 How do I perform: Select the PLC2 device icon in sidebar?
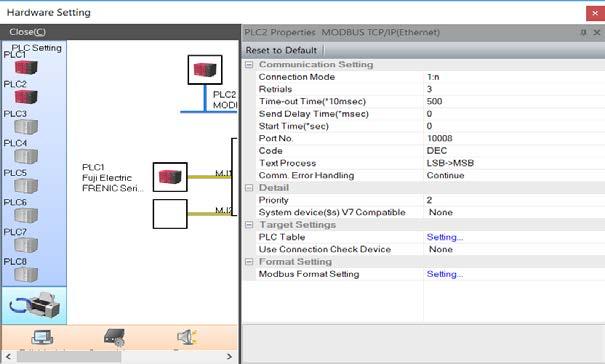pos(26,97)
